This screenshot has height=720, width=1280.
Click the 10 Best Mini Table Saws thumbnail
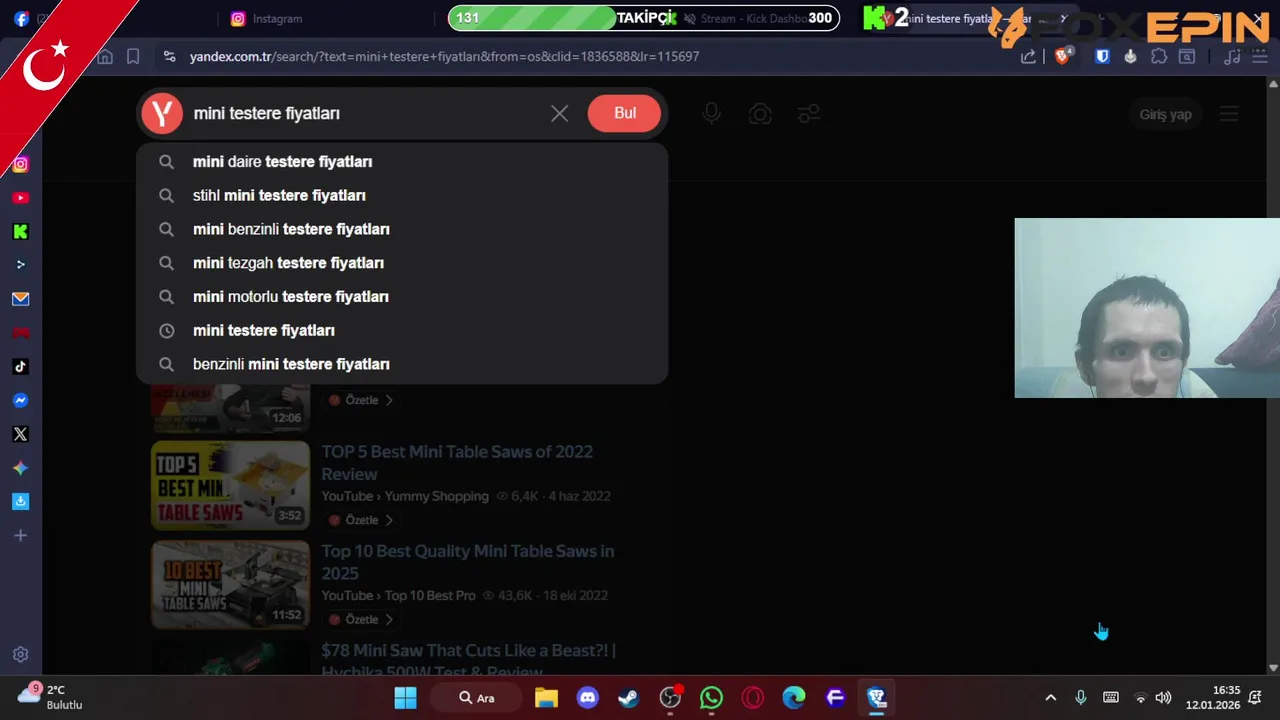[231, 585]
